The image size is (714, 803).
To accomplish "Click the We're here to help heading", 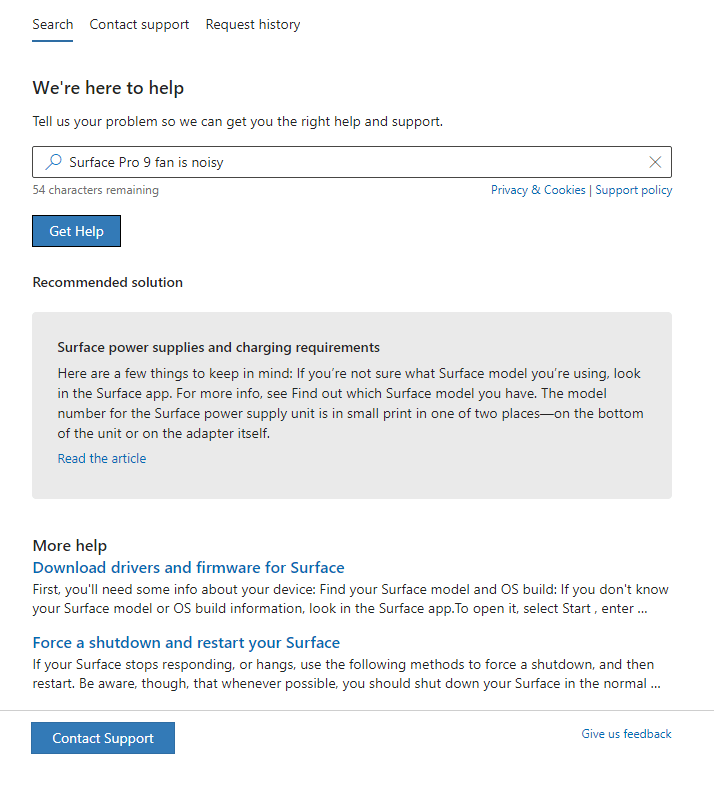I will pyautogui.click(x=108, y=88).
